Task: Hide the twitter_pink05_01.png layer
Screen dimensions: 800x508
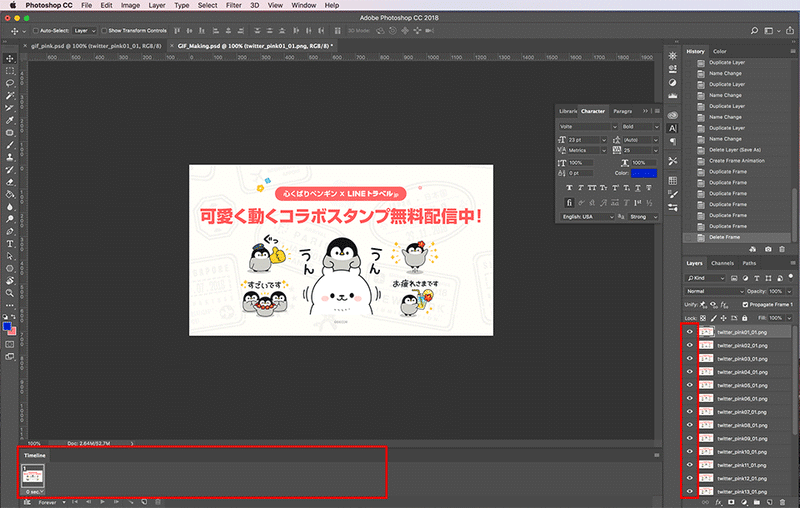Action: [690, 385]
